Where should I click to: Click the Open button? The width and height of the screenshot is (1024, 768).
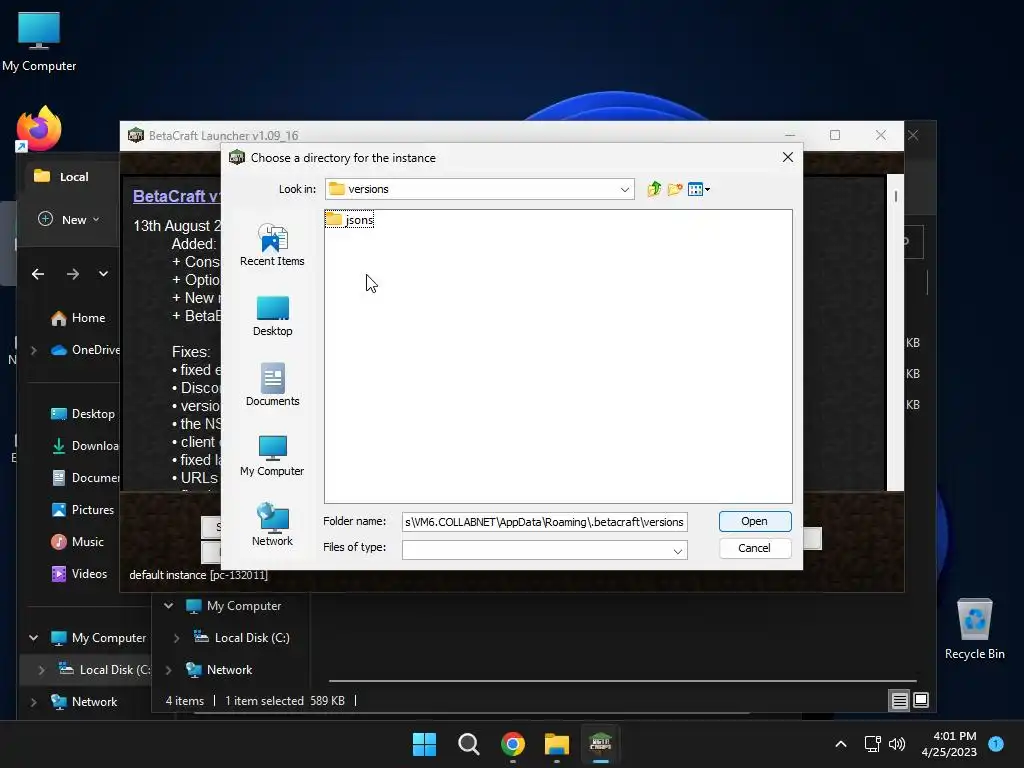(x=754, y=521)
